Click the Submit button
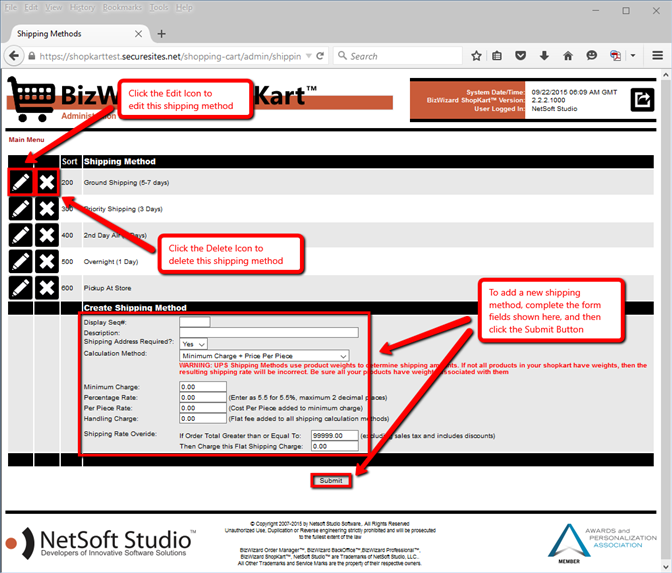672x573 pixels. [331, 480]
